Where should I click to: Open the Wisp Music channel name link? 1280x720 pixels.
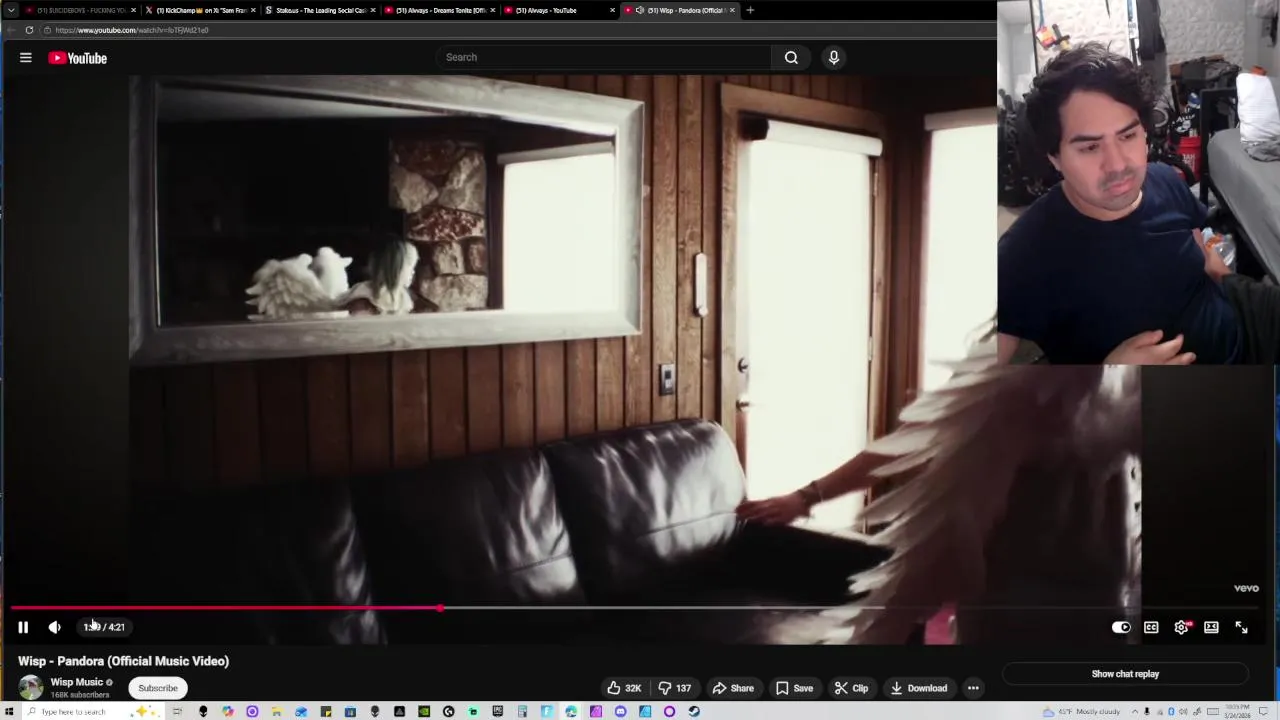[77, 682]
